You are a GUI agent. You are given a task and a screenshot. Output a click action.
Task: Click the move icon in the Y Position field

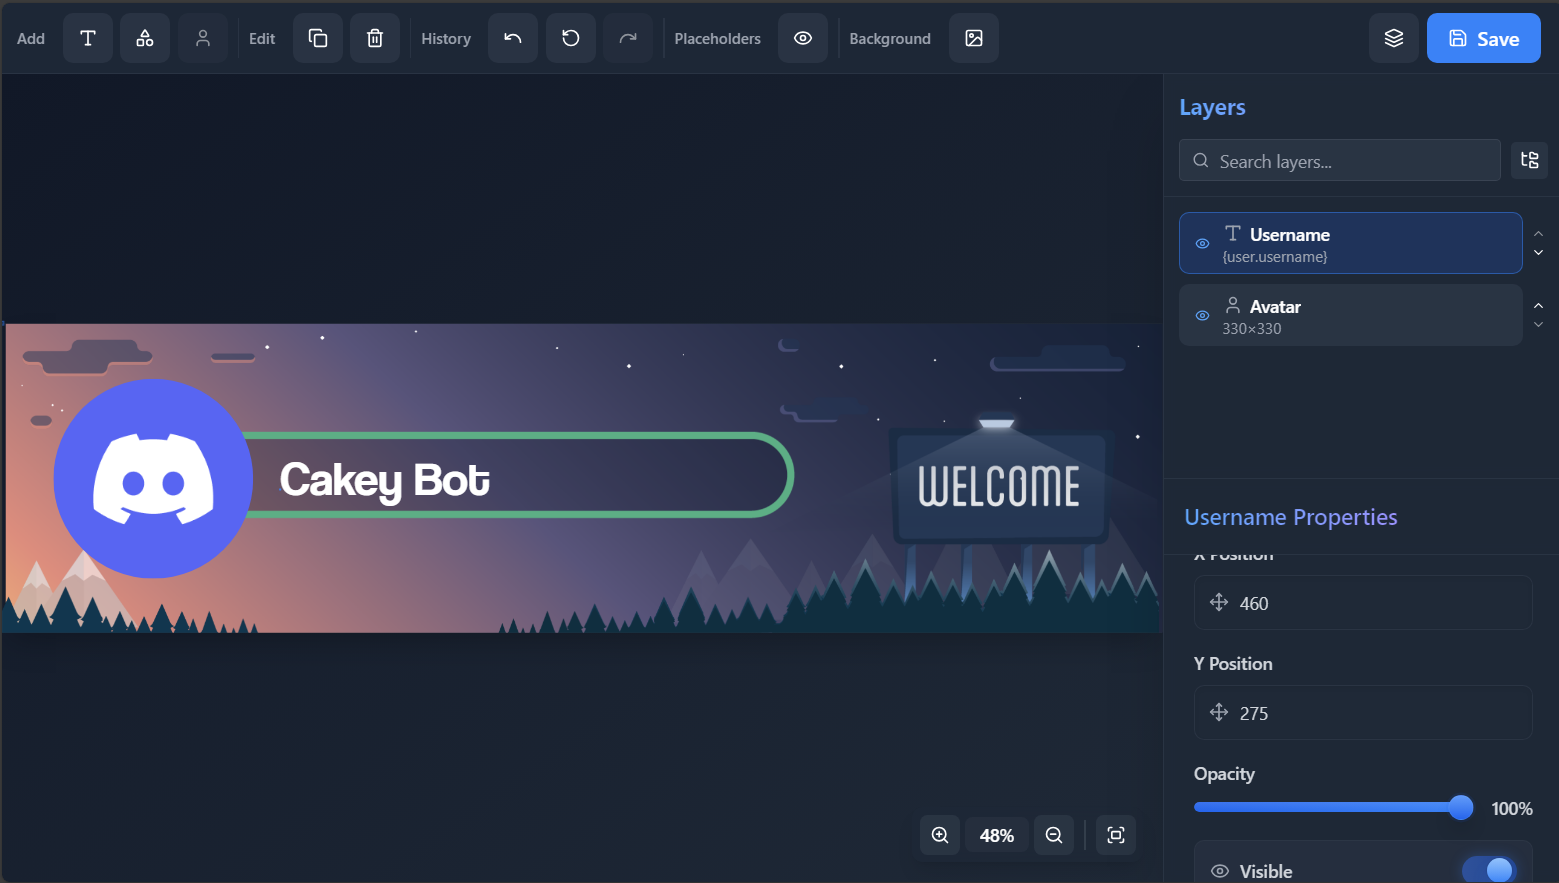[x=1219, y=712]
